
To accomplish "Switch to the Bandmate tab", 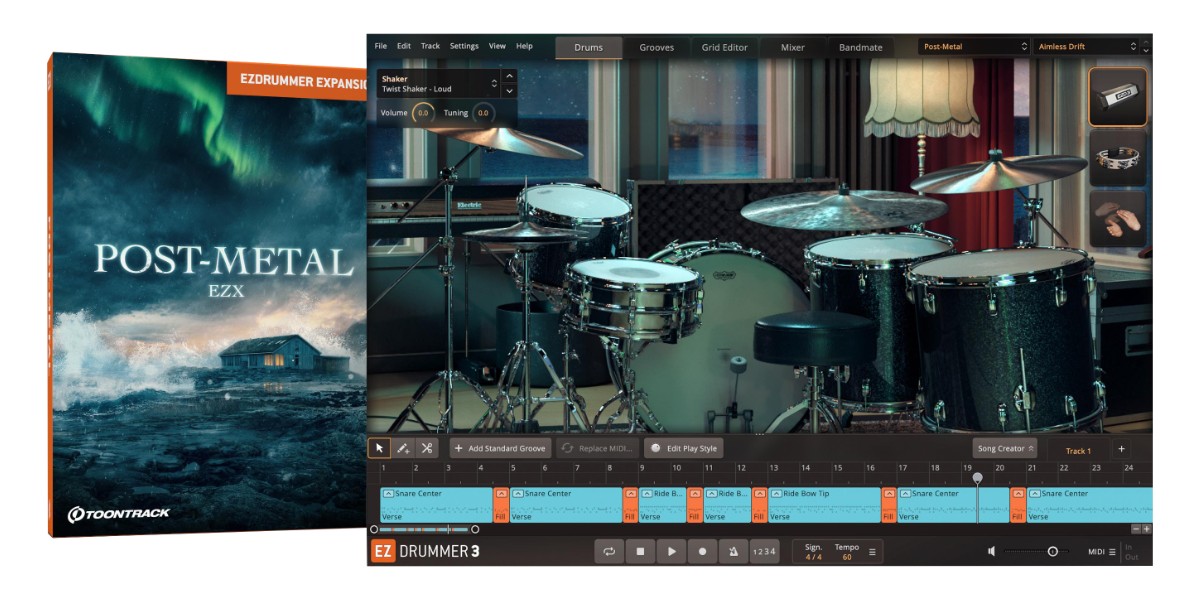I will tap(861, 47).
